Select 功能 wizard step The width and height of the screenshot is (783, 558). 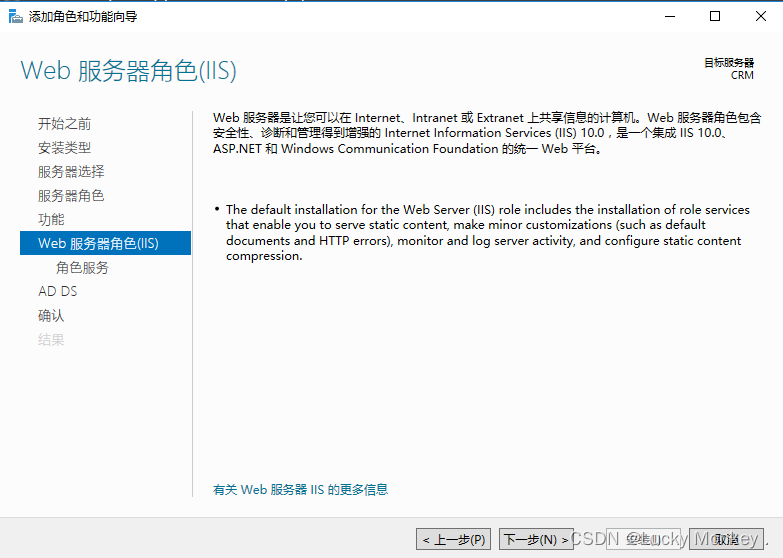[x=51, y=219]
